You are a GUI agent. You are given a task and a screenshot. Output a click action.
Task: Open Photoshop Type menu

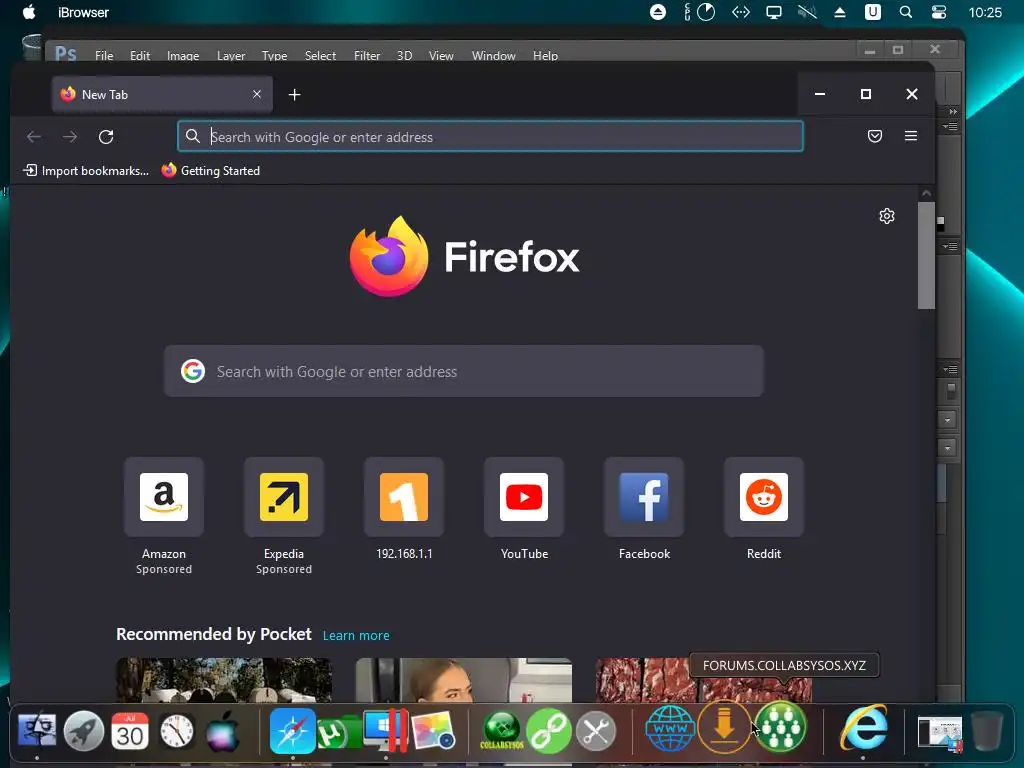click(x=274, y=56)
